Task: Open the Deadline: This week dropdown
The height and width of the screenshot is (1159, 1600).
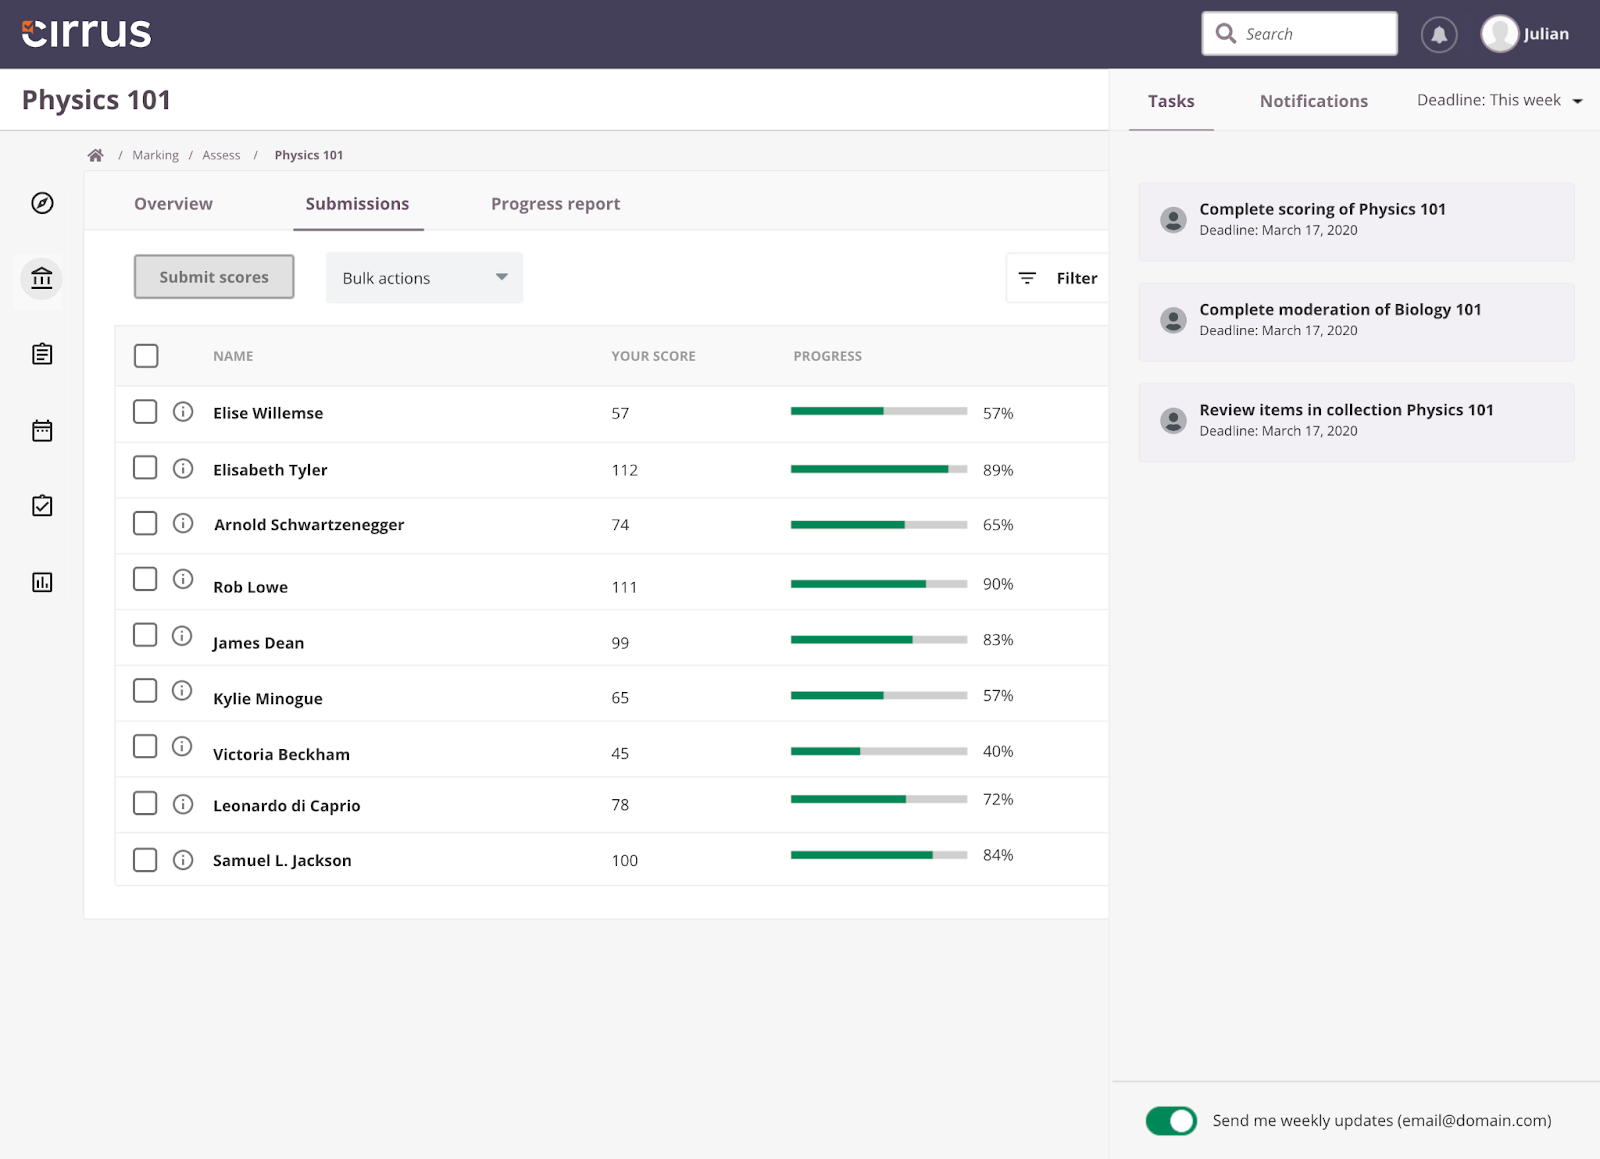Action: tap(1498, 101)
